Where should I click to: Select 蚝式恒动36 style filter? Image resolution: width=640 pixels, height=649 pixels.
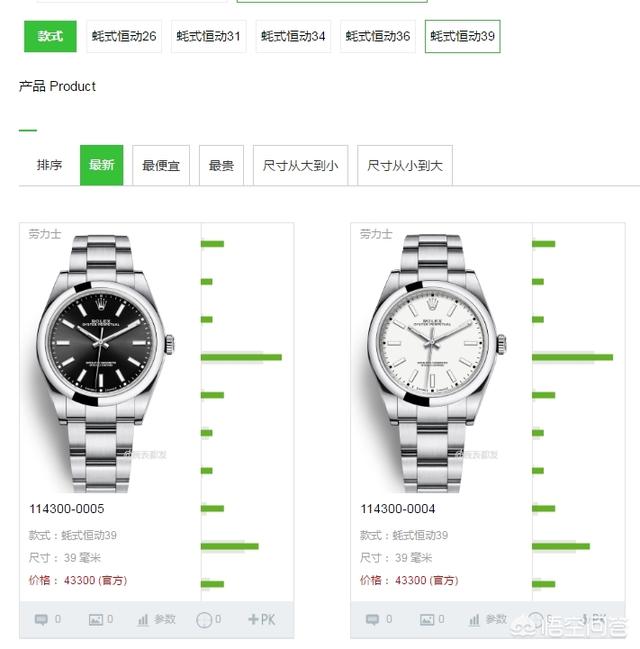tap(378, 36)
